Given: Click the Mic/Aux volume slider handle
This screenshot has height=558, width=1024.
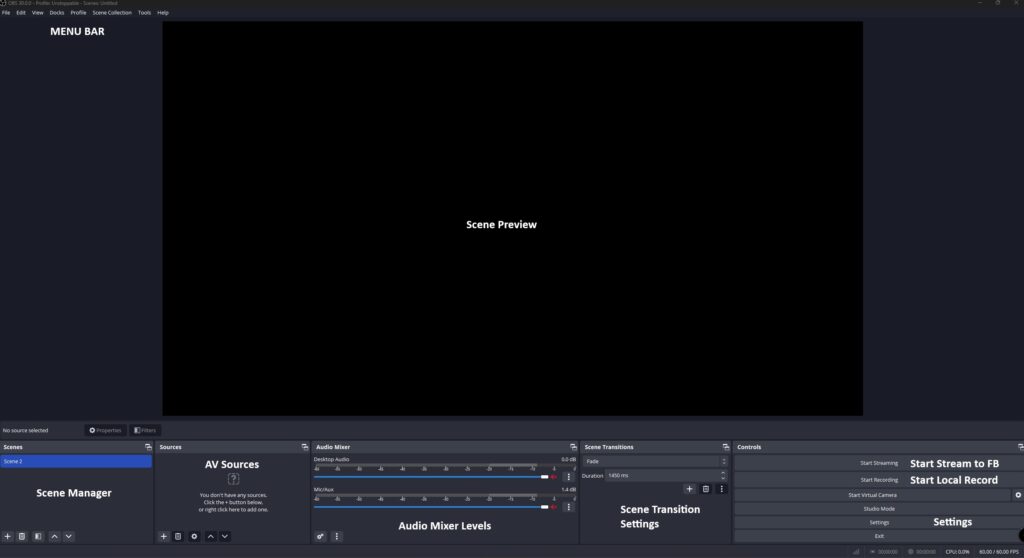Looking at the screenshot, I should coord(545,507).
